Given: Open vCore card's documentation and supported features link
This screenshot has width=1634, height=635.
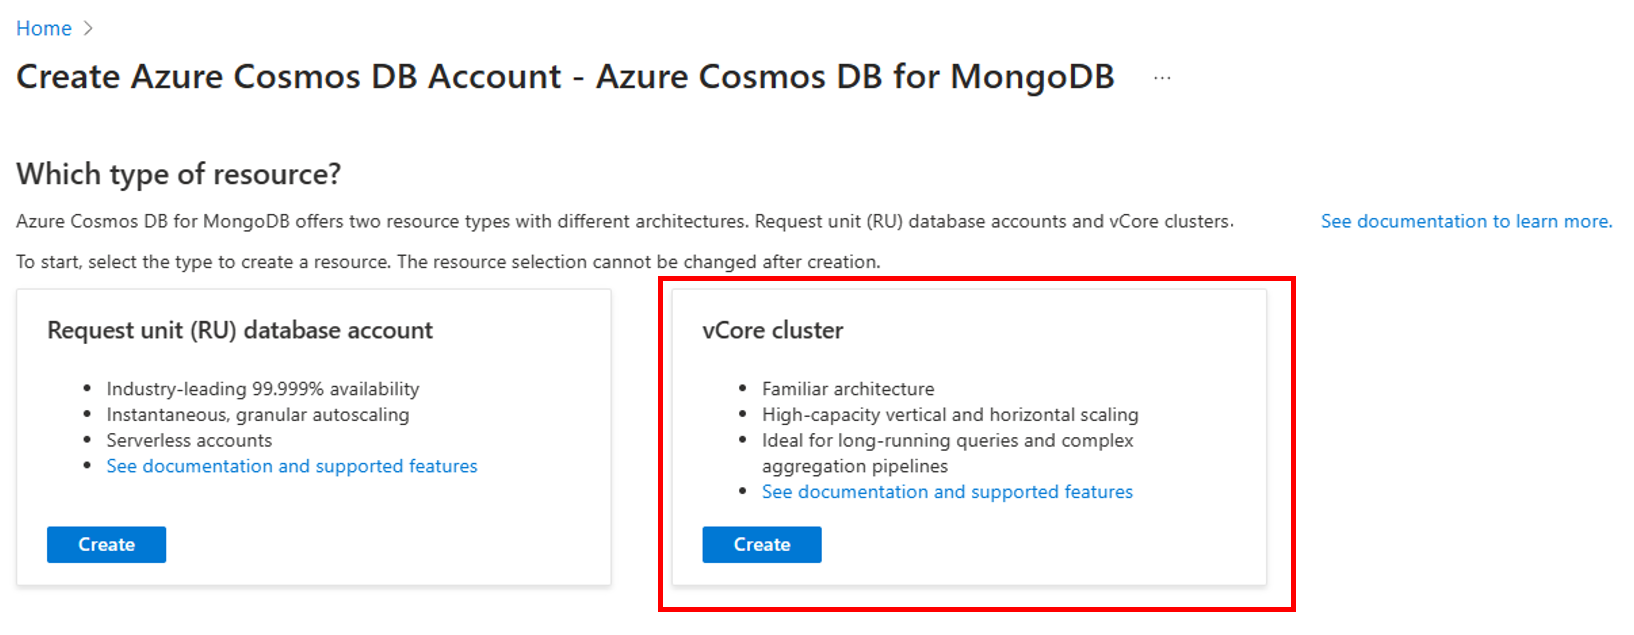Looking at the screenshot, I should 947,492.
